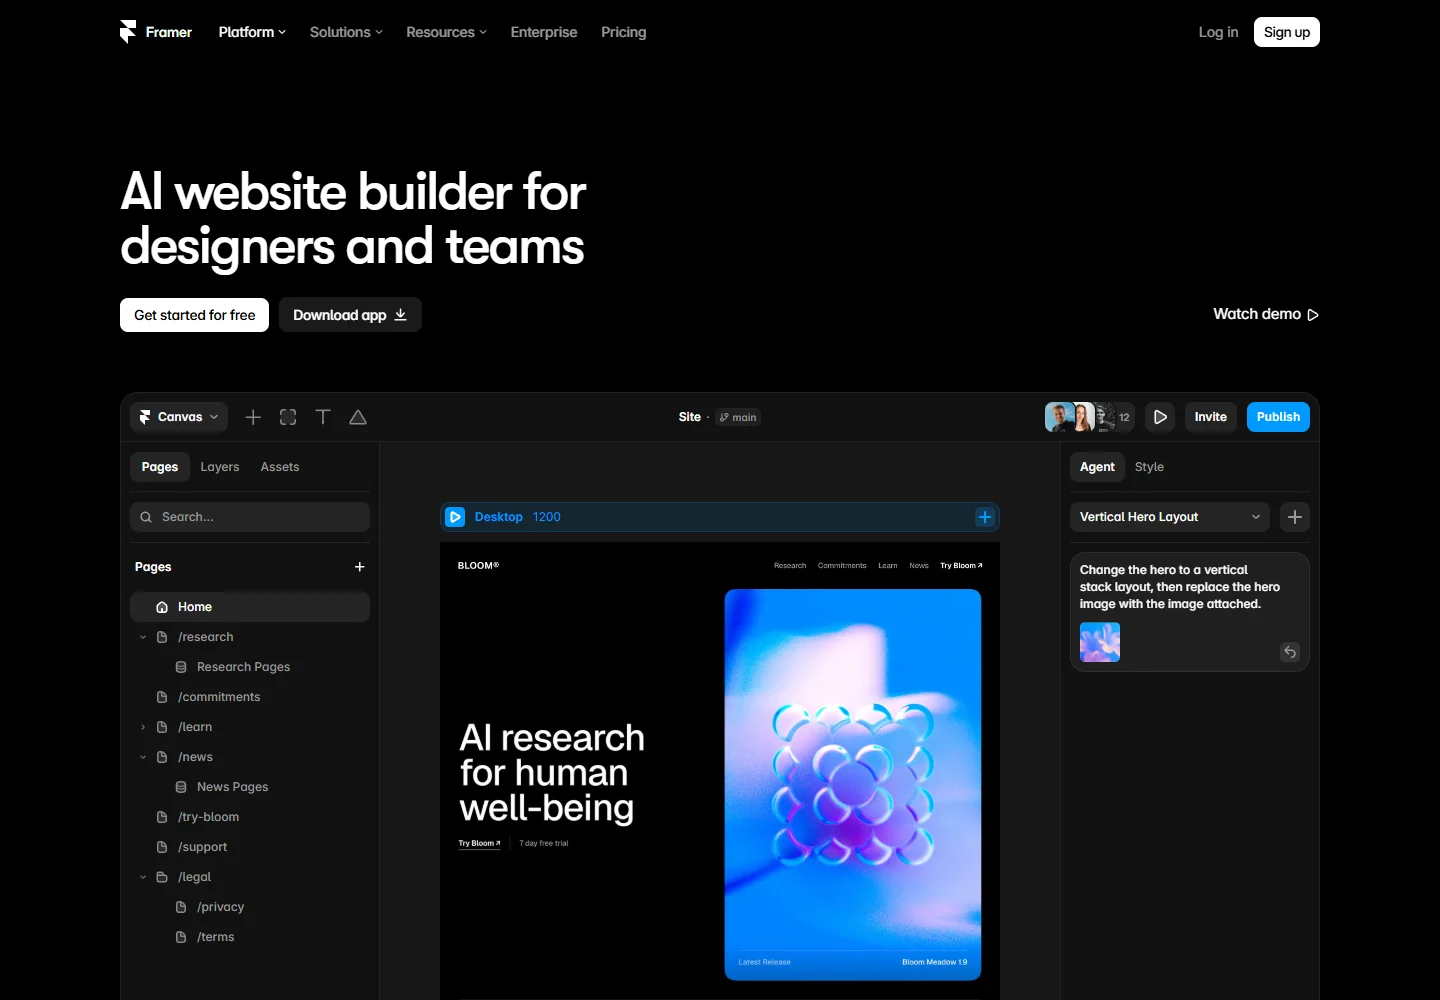The width and height of the screenshot is (1440, 1000).
Task: Click the search magnifier icon
Action: point(146,517)
